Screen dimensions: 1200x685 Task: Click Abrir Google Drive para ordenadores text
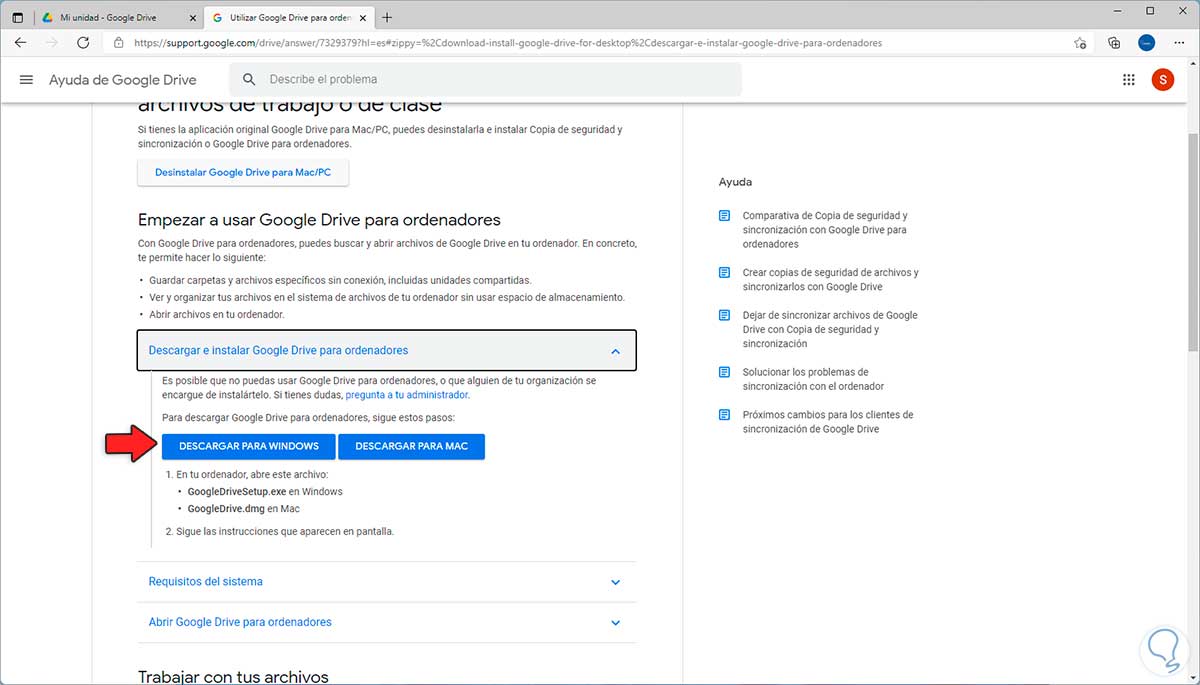tap(240, 622)
